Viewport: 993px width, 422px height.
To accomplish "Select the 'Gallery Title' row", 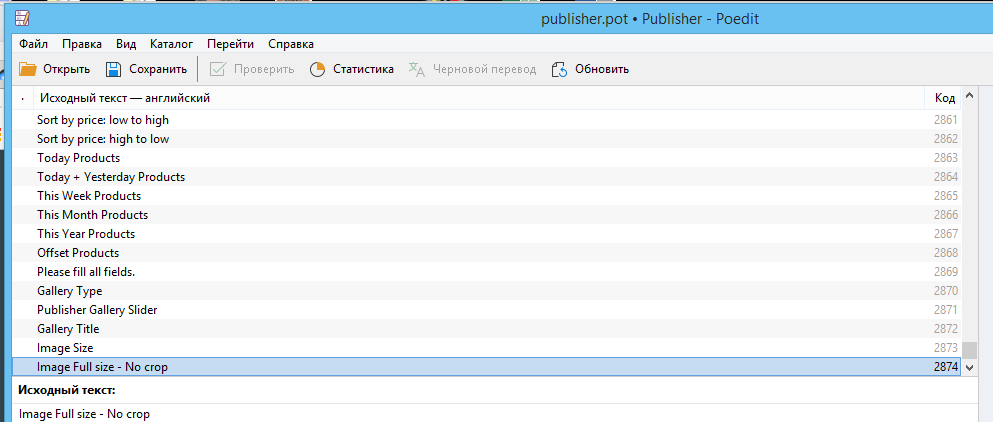I will click(x=486, y=329).
